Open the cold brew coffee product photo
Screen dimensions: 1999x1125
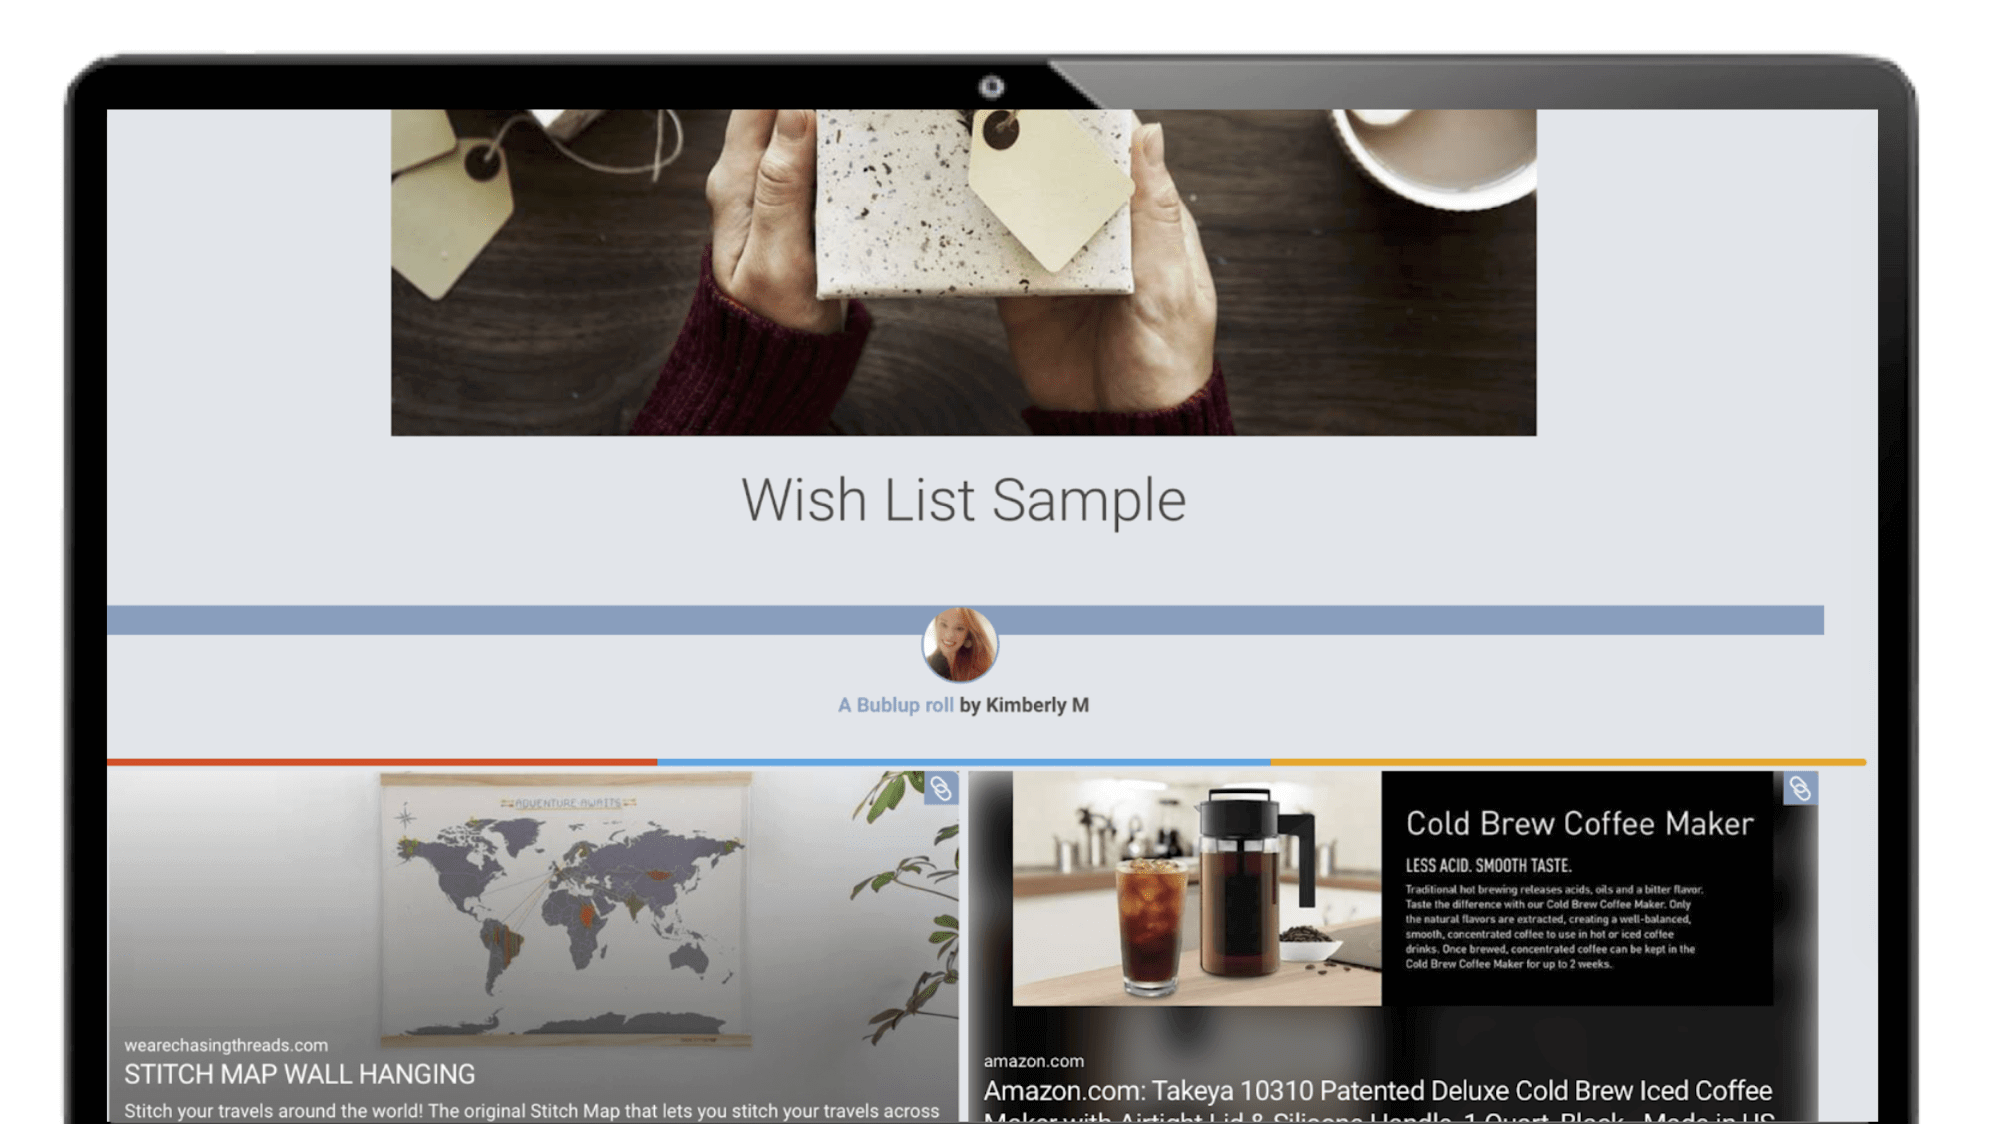point(1197,888)
